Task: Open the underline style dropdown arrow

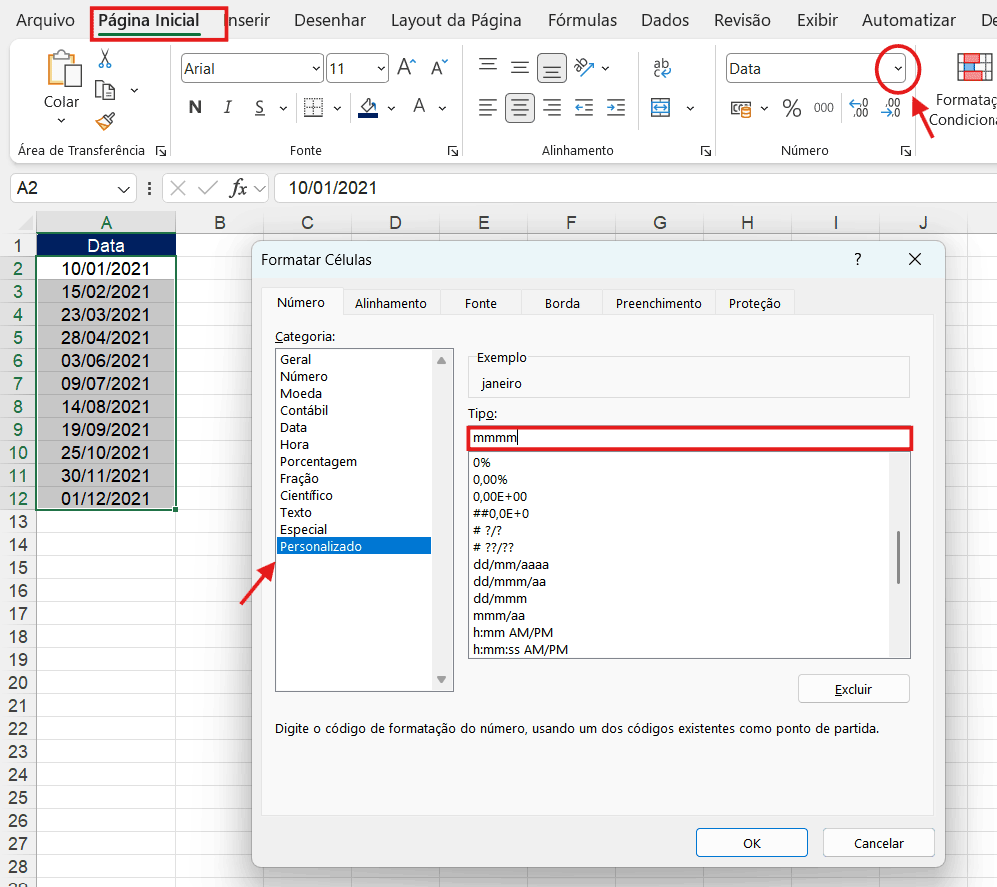Action: (x=283, y=108)
